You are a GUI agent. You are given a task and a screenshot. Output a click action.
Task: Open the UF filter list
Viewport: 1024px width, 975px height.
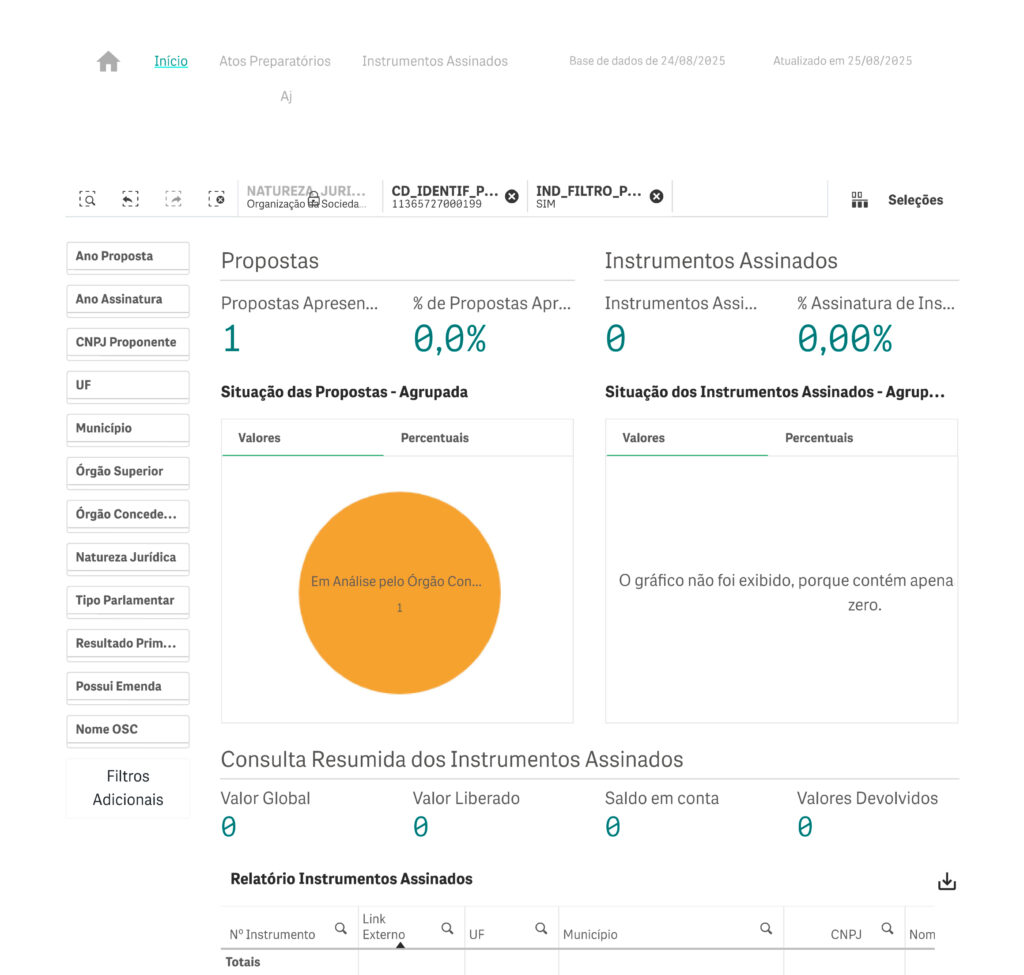pos(127,386)
